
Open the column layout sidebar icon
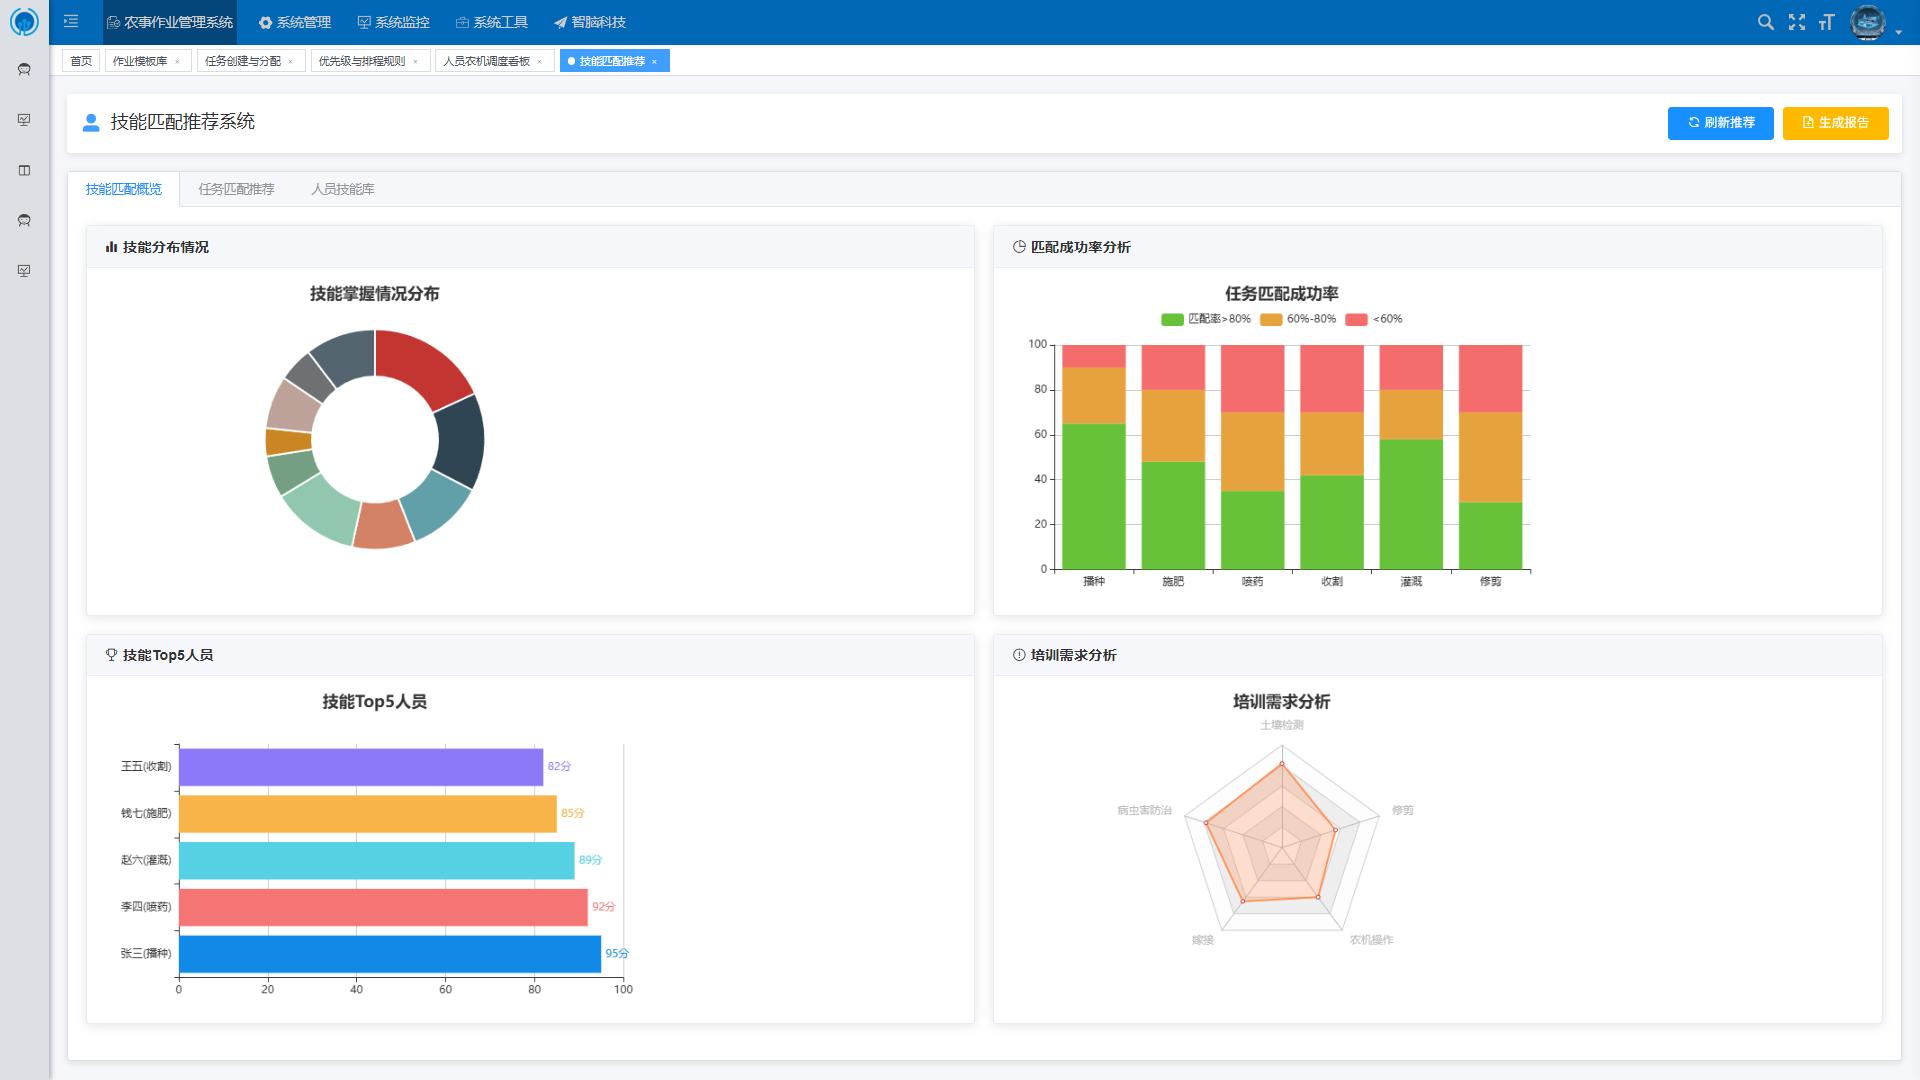pyautogui.click(x=25, y=170)
